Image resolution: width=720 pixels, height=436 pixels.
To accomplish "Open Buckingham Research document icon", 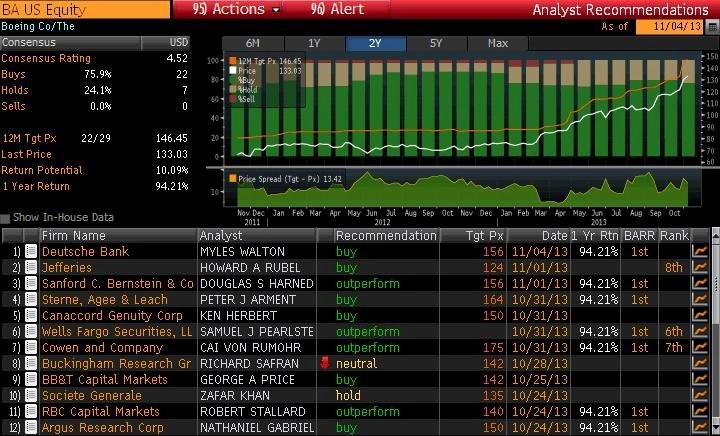I will click(31, 364).
